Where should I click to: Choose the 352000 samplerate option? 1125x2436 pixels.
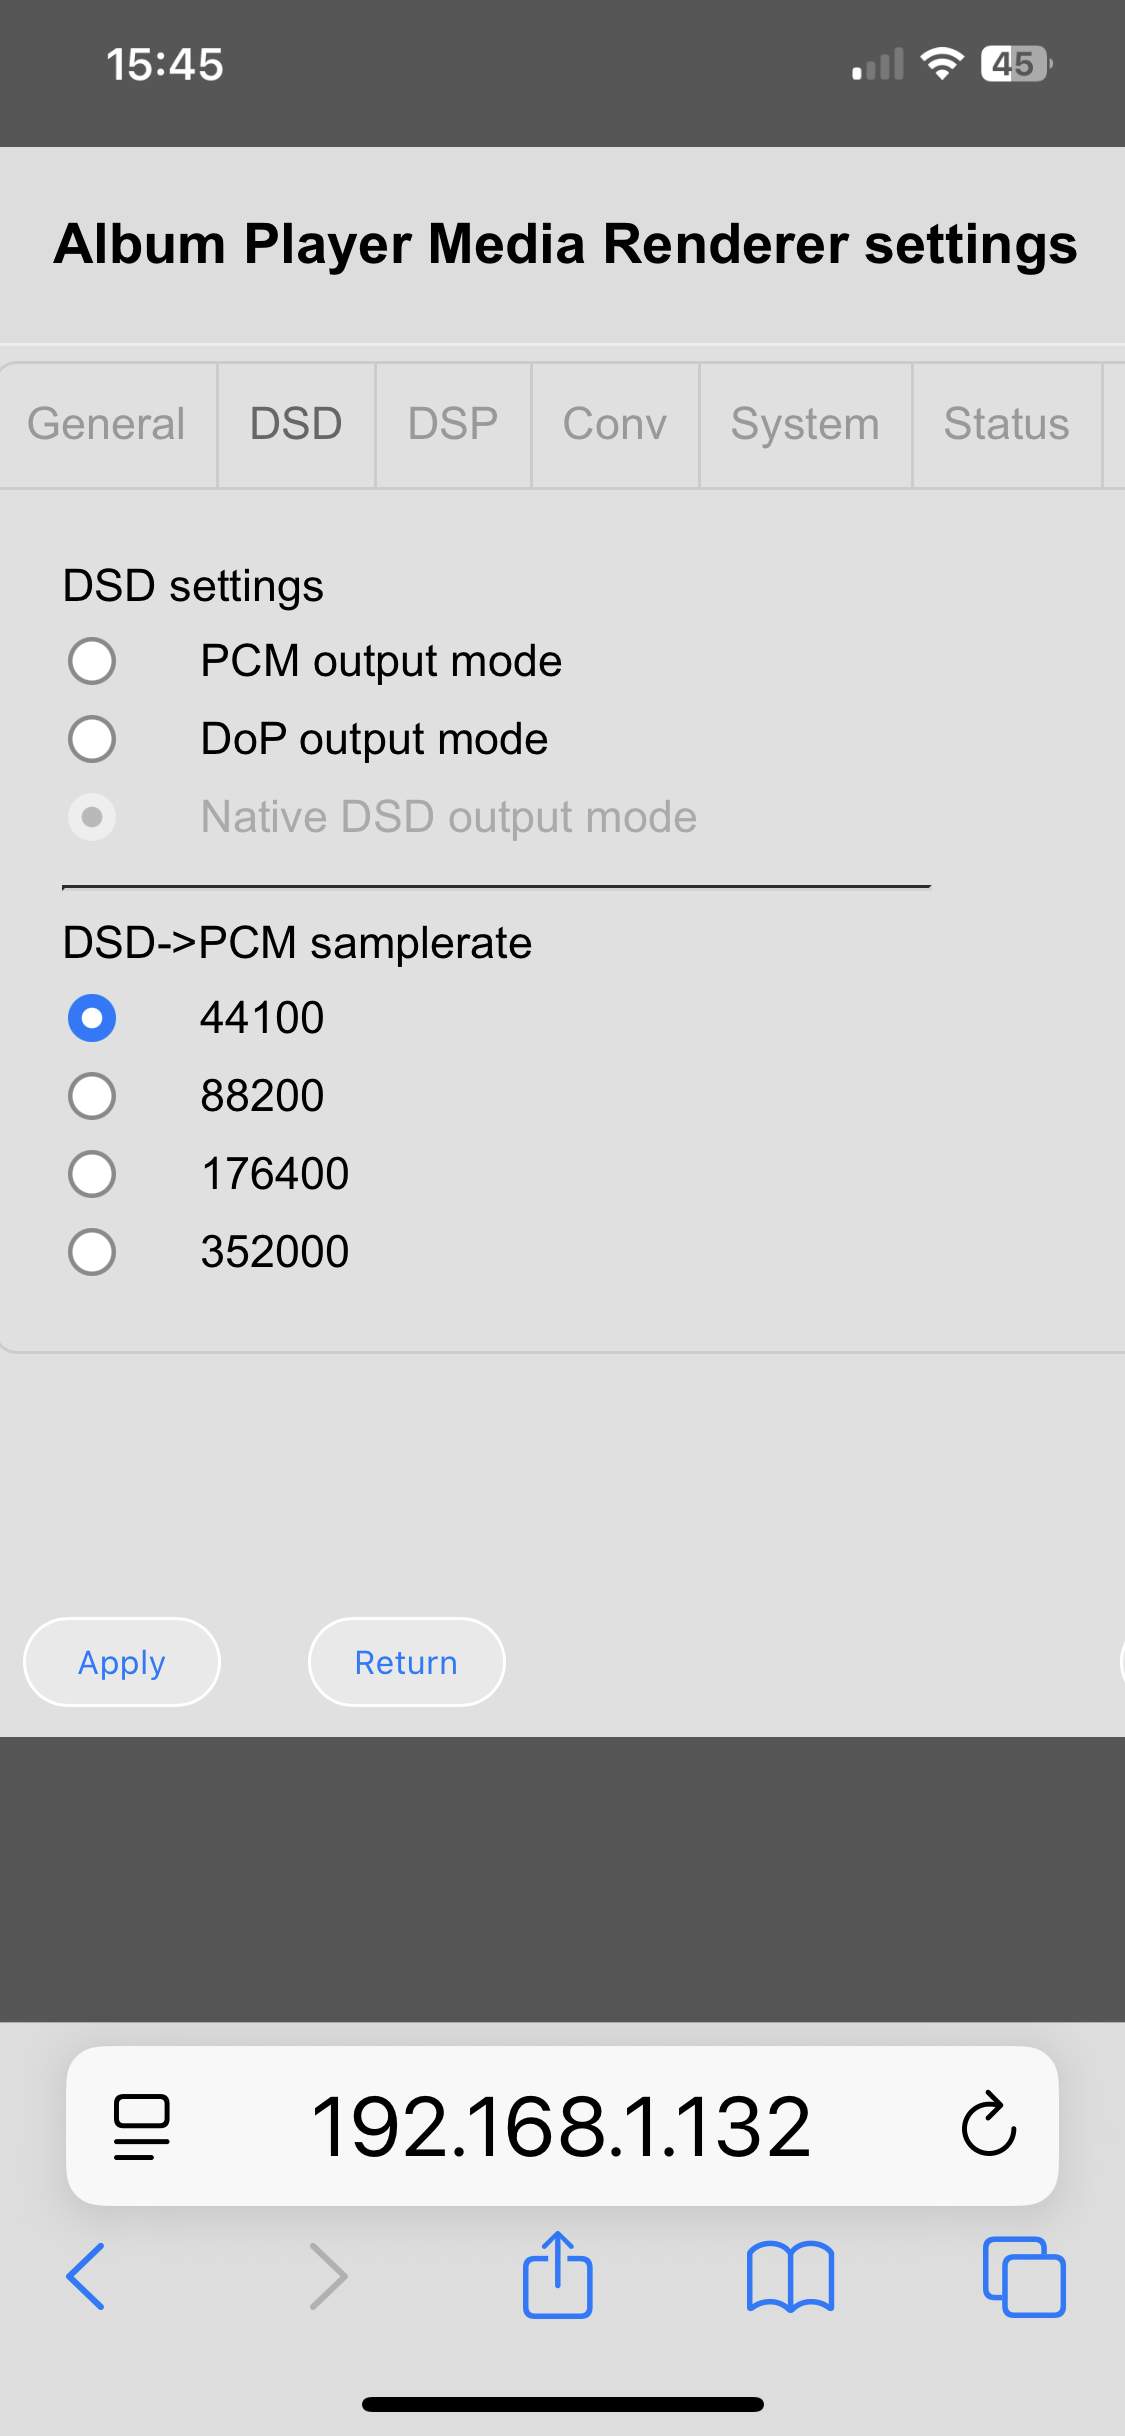click(x=92, y=1251)
